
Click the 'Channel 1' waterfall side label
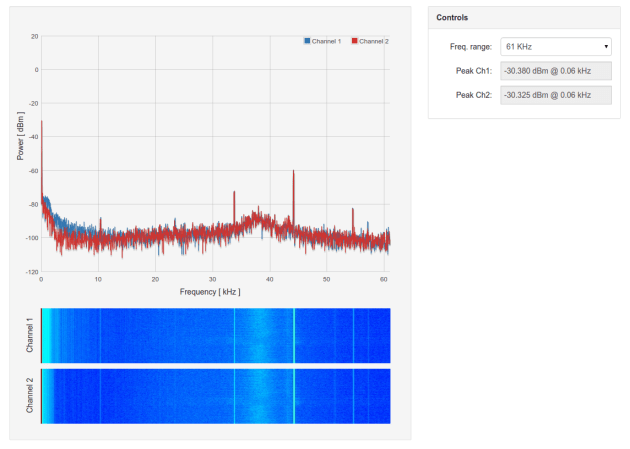29,335
